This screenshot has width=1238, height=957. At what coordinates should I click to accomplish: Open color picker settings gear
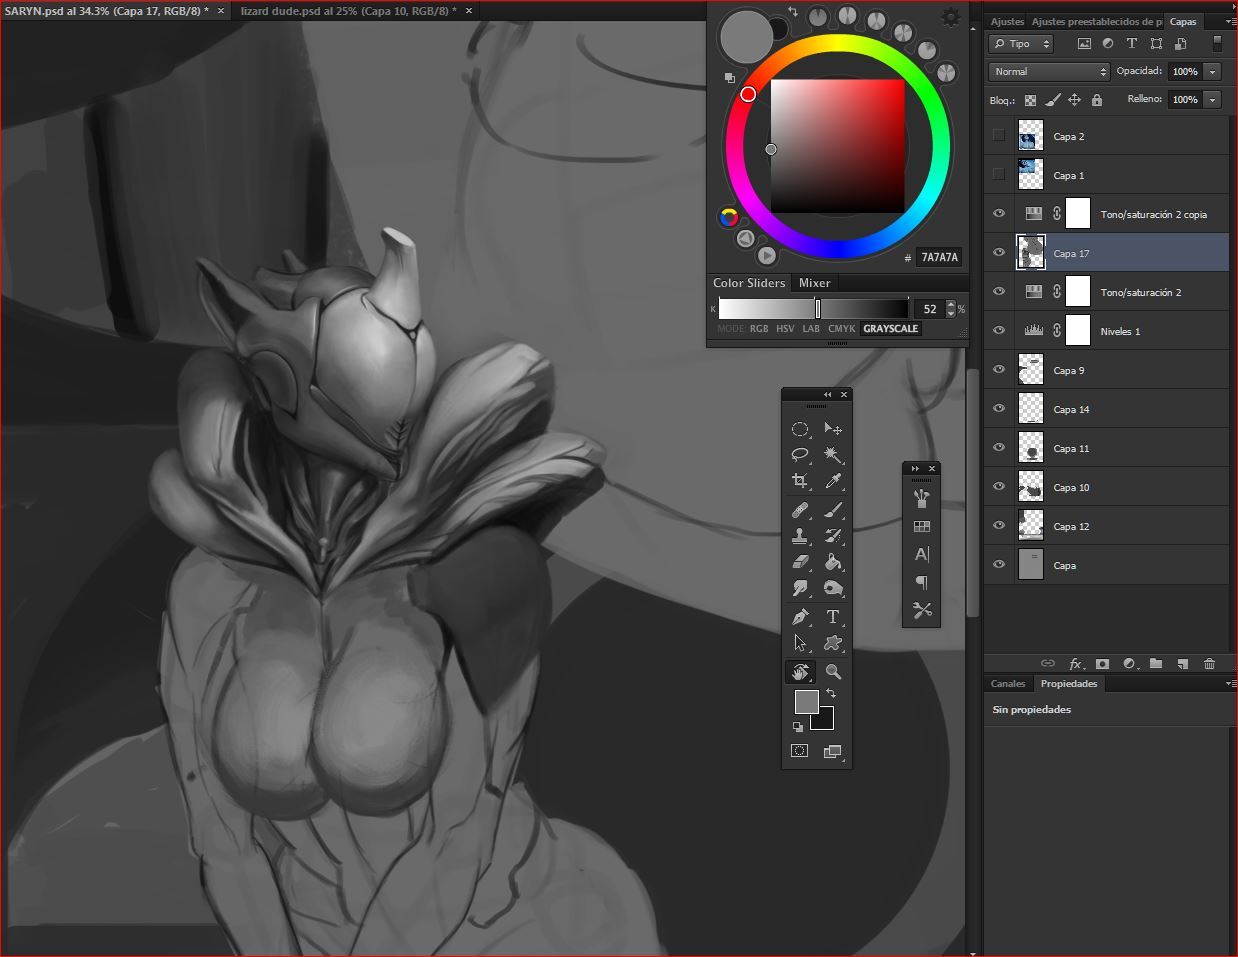(x=950, y=17)
